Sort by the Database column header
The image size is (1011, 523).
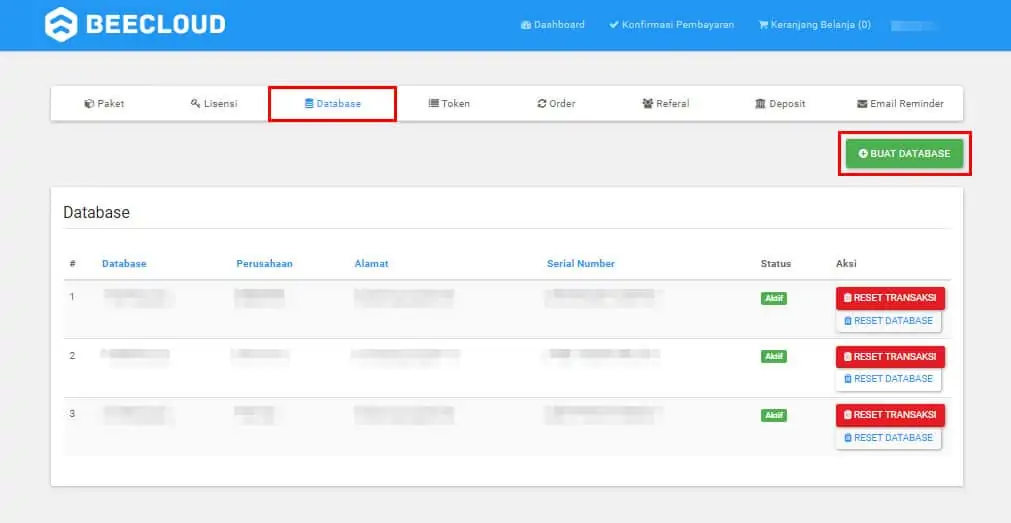tap(124, 263)
